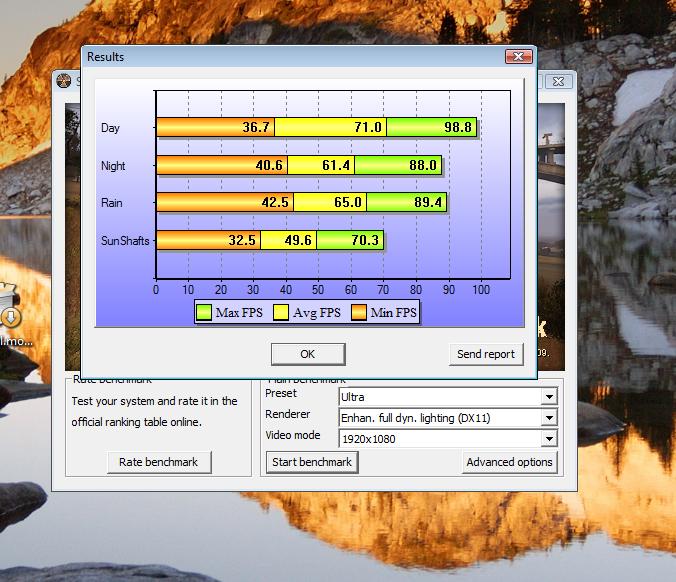Screen dimensions: 676x582
Task: Click the Rain max FPS value 89.4
Action: pos(428,202)
